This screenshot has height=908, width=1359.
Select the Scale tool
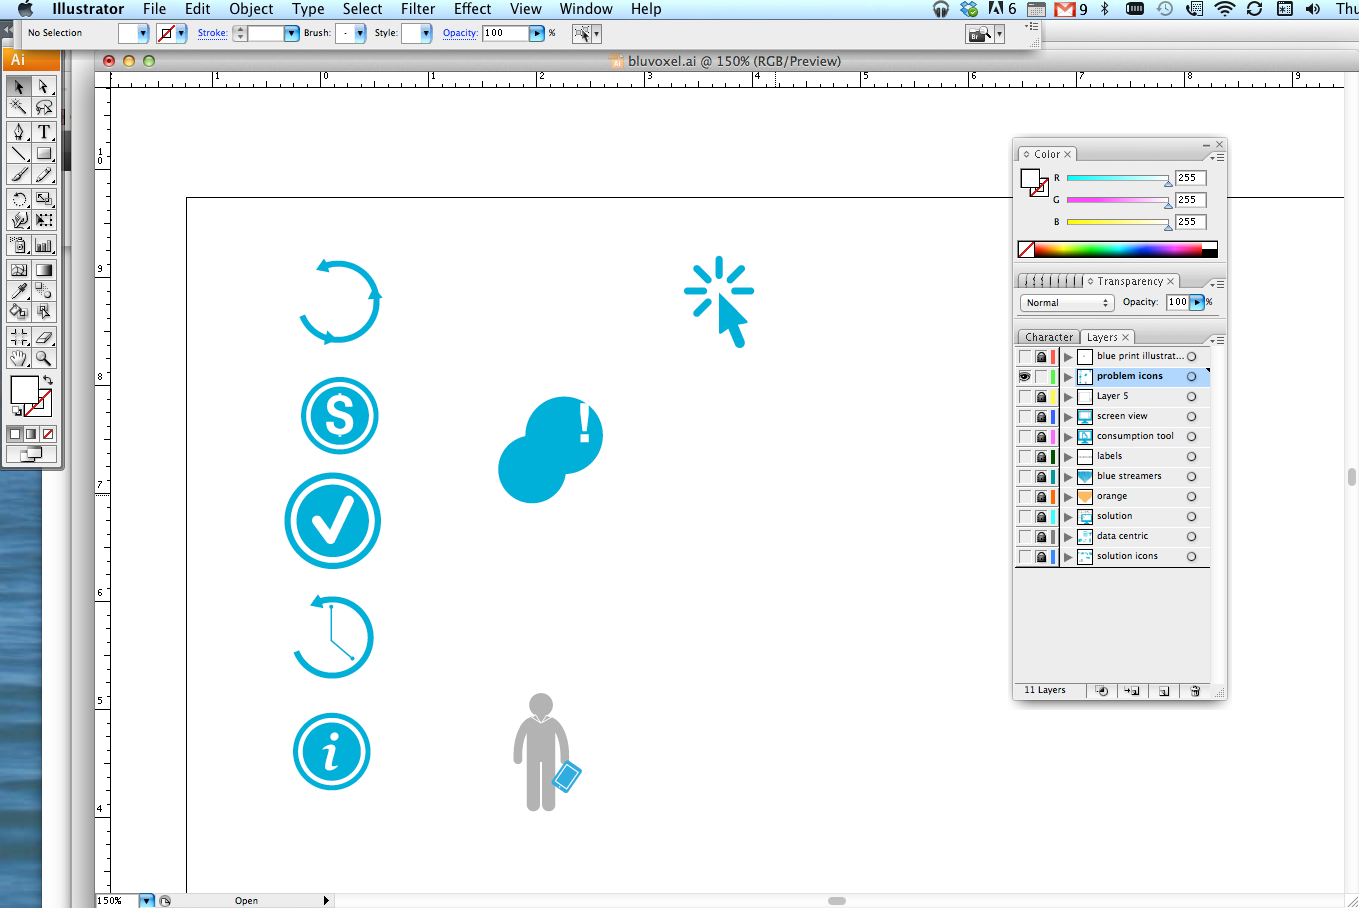coord(44,199)
